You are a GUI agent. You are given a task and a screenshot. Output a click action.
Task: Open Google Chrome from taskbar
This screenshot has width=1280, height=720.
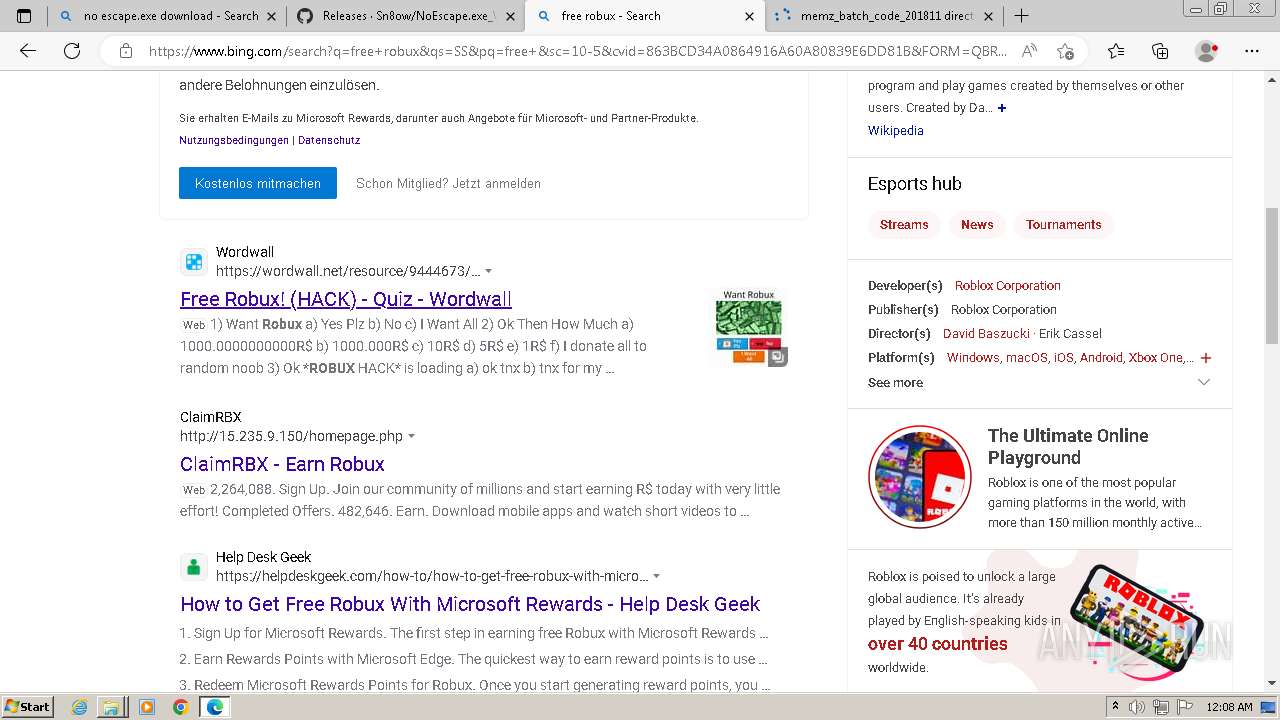pyautogui.click(x=180, y=707)
